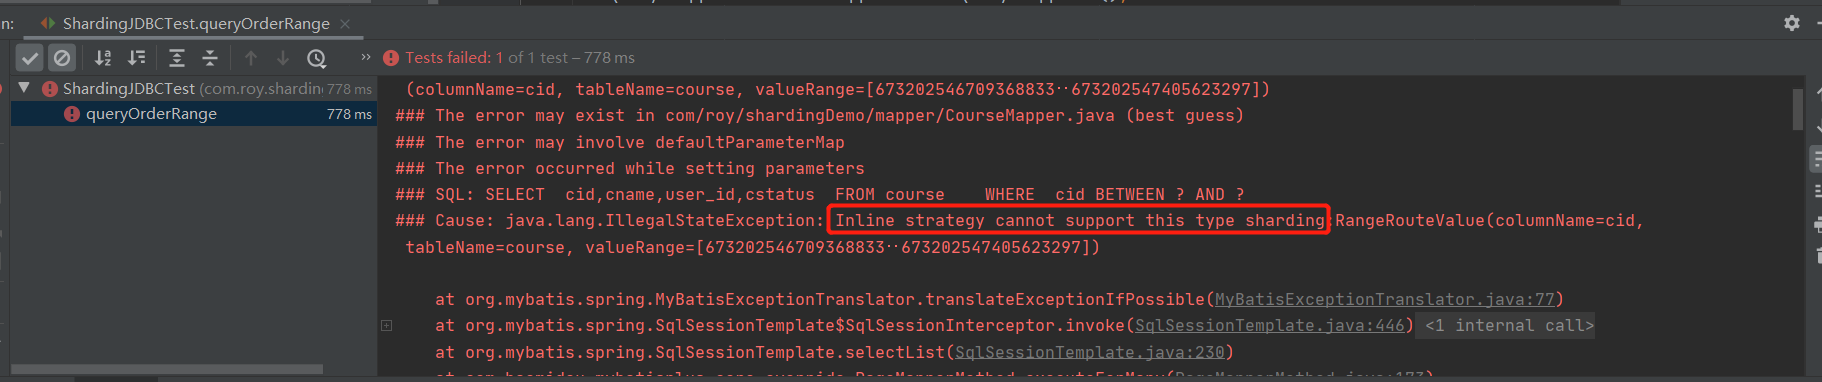Sort tests by duration
This screenshot has width=1822, height=382.
click(136, 58)
